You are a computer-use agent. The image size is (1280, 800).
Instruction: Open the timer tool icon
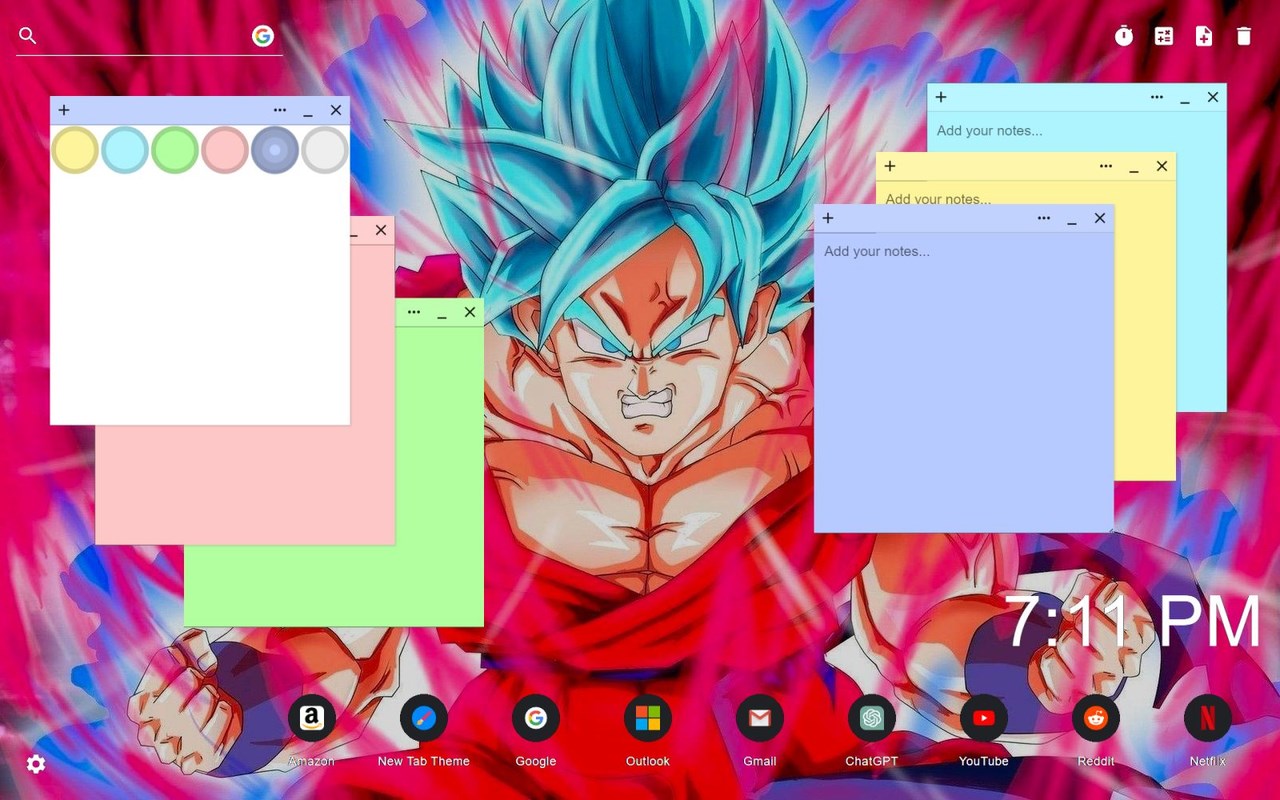(1124, 36)
